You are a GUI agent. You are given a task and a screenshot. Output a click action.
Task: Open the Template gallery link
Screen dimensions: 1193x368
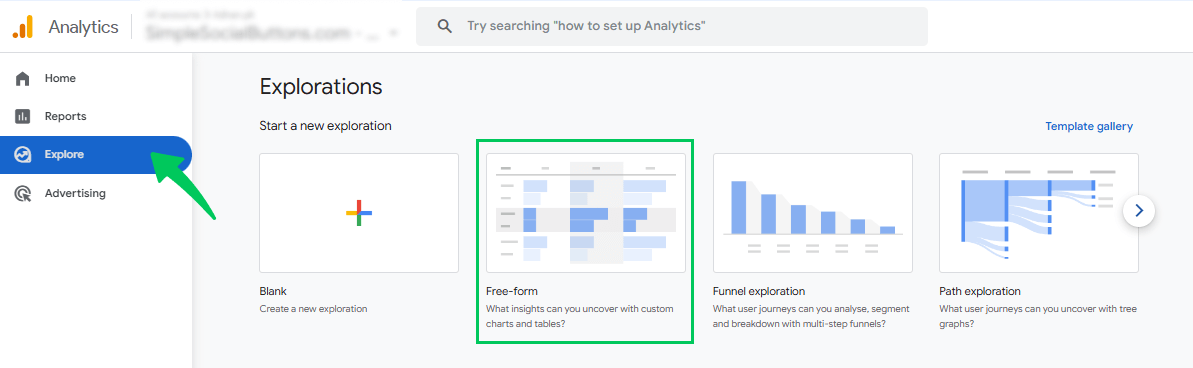1089,126
